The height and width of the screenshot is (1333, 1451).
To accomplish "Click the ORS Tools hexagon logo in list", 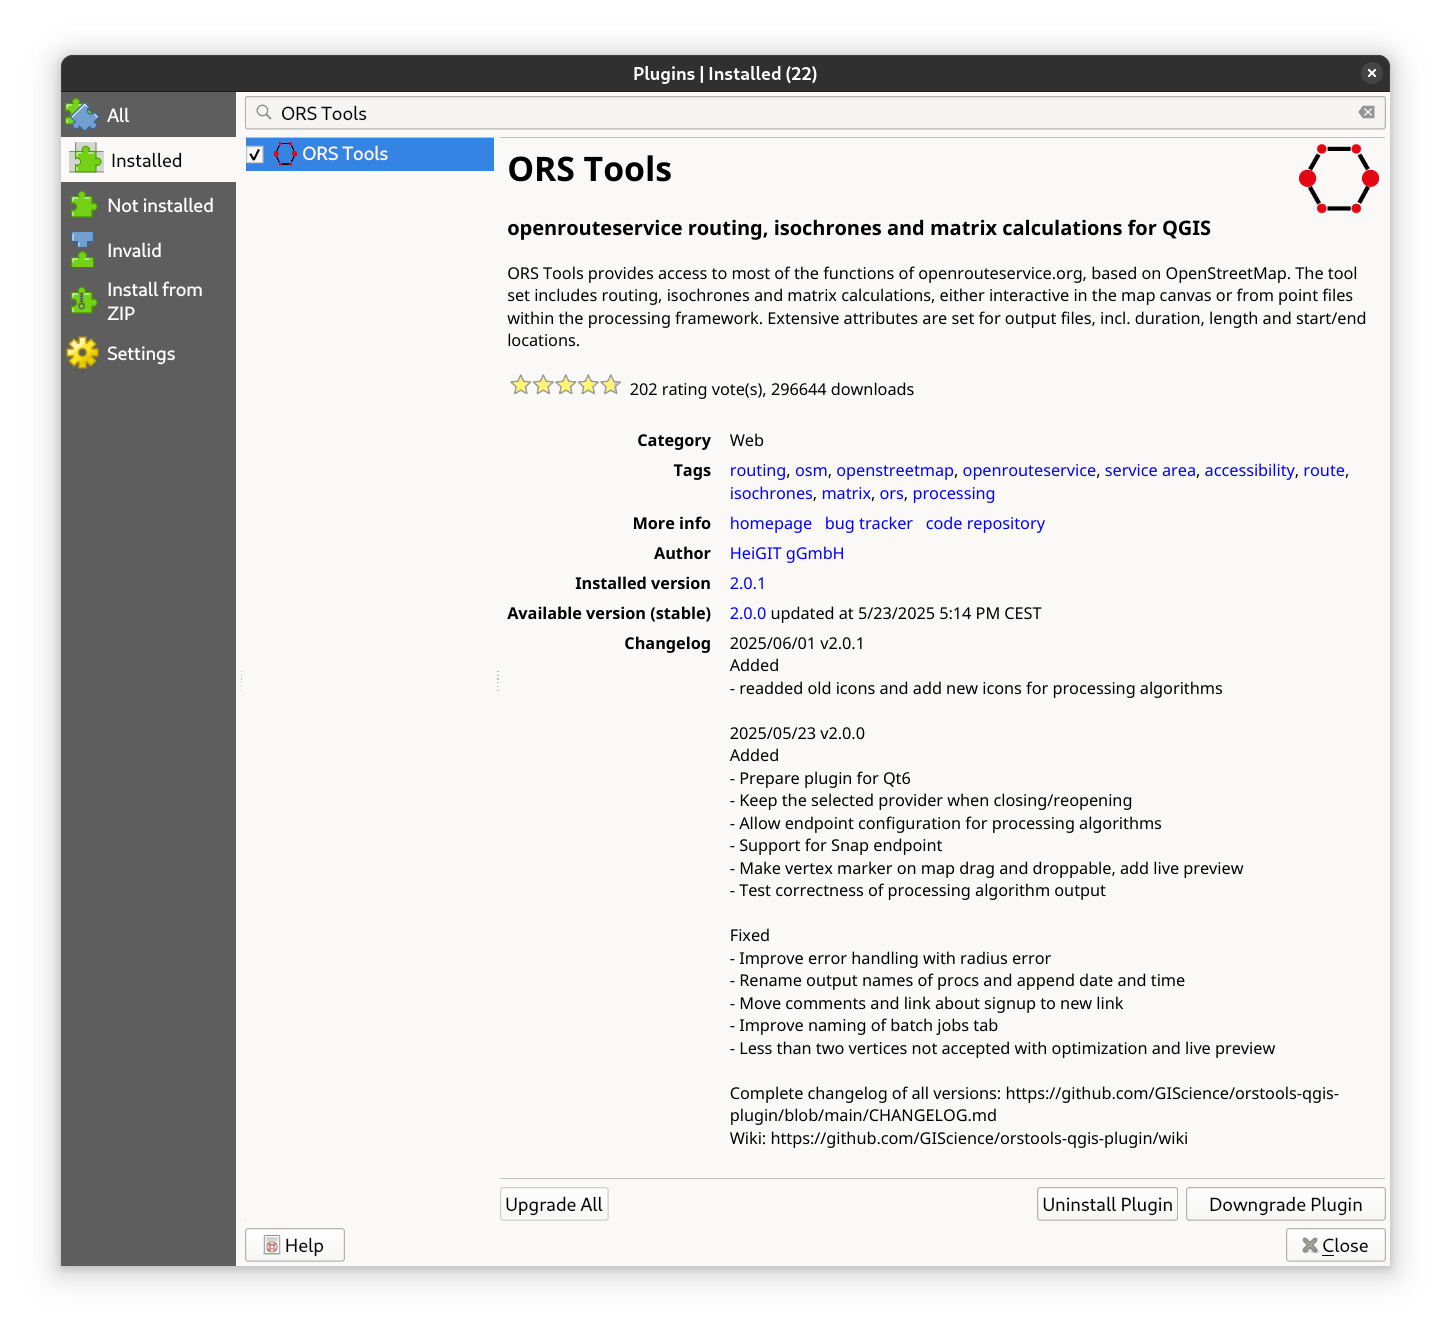I will click(x=286, y=154).
